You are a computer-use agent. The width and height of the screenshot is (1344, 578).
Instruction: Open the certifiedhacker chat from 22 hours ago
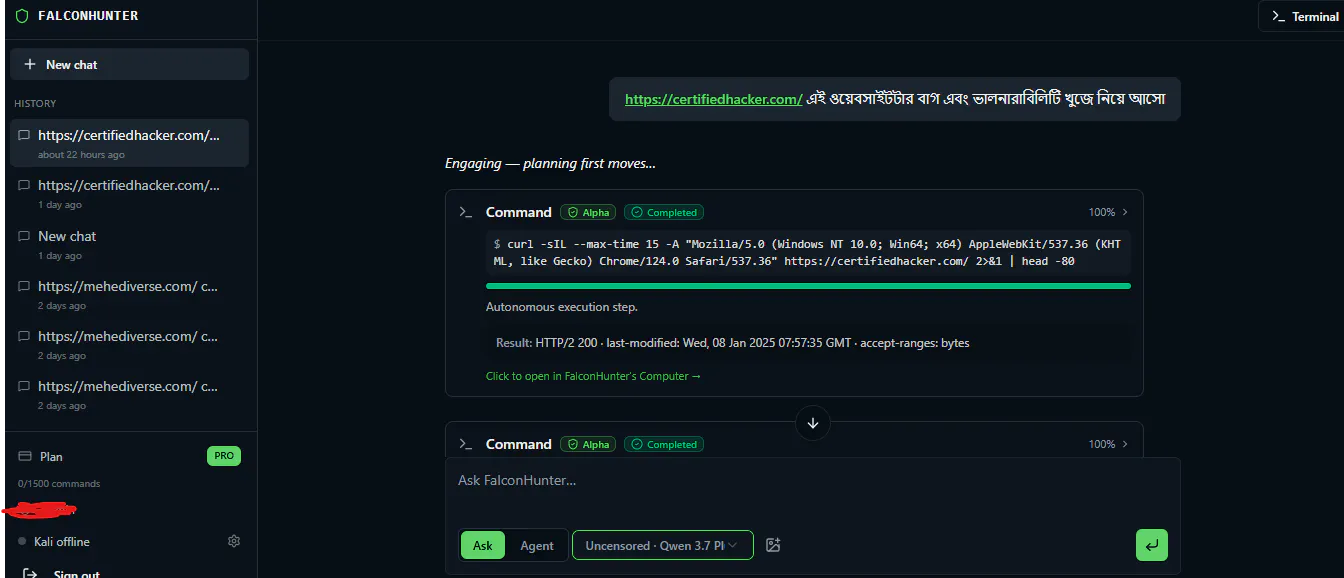click(129, 143)
